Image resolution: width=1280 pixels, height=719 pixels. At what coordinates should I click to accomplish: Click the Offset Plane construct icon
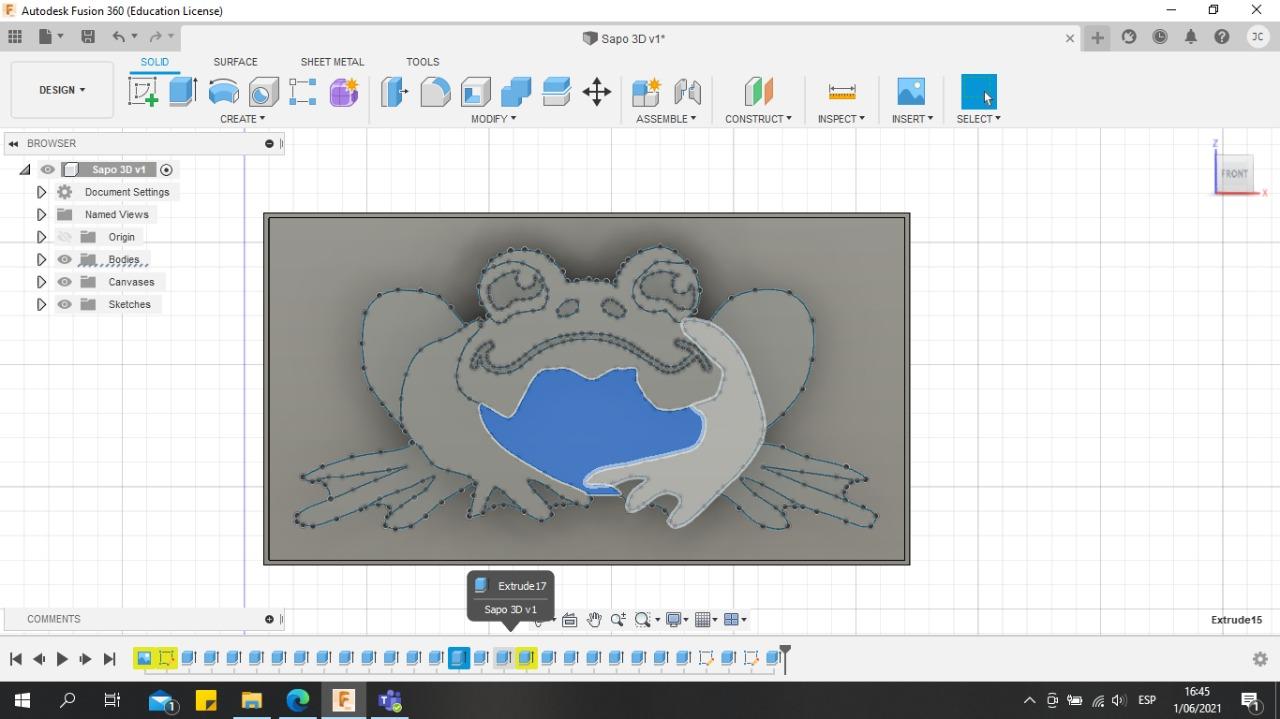coord(759,92)
